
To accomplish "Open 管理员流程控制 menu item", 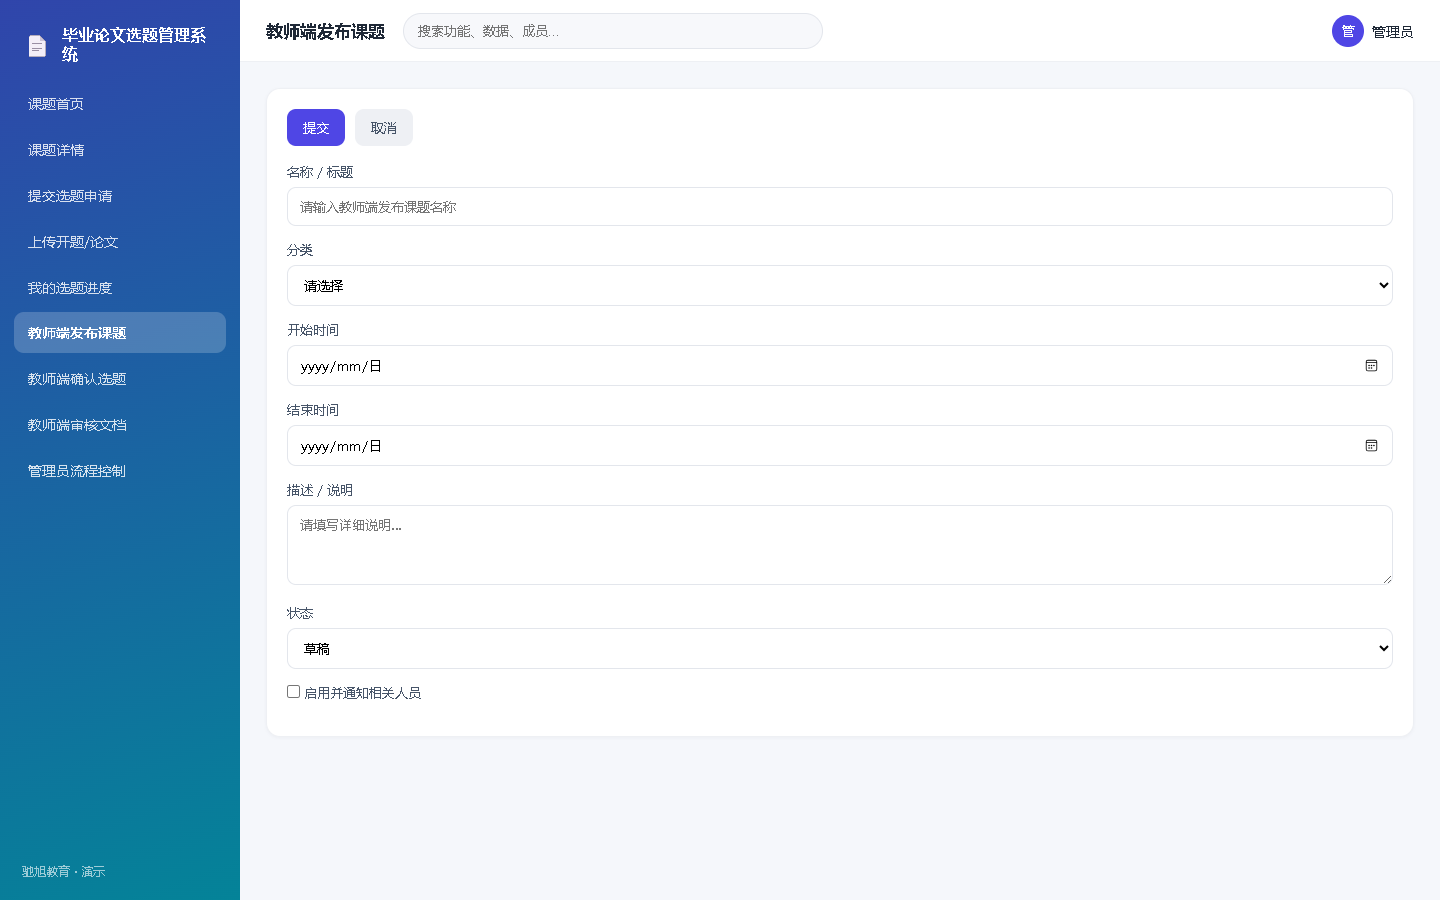I will [x=120, y=471].
